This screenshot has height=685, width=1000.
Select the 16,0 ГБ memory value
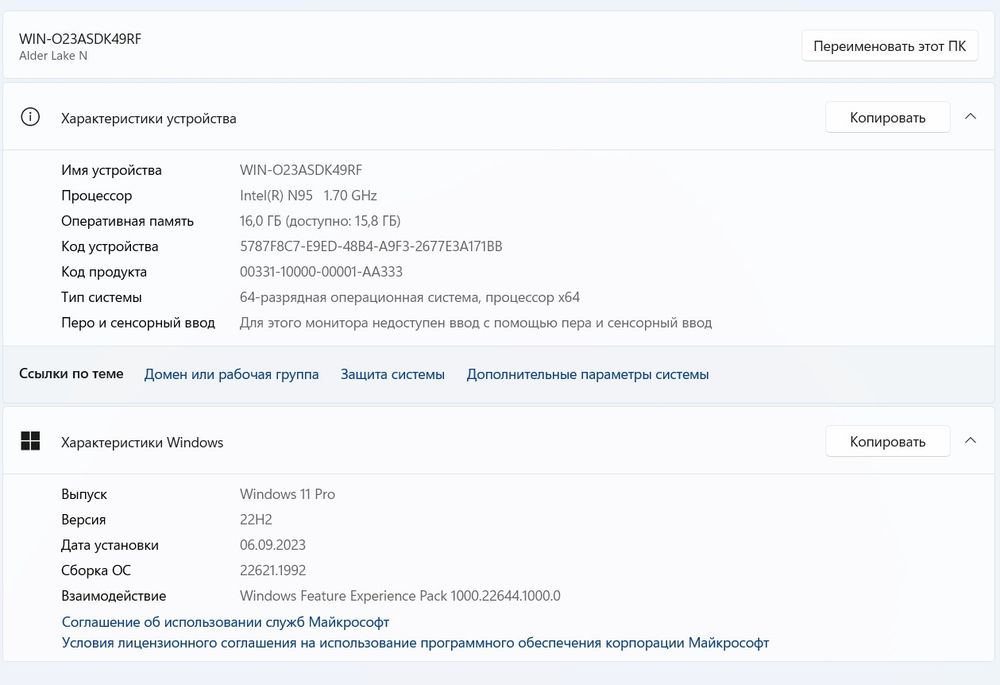[320, 221]
